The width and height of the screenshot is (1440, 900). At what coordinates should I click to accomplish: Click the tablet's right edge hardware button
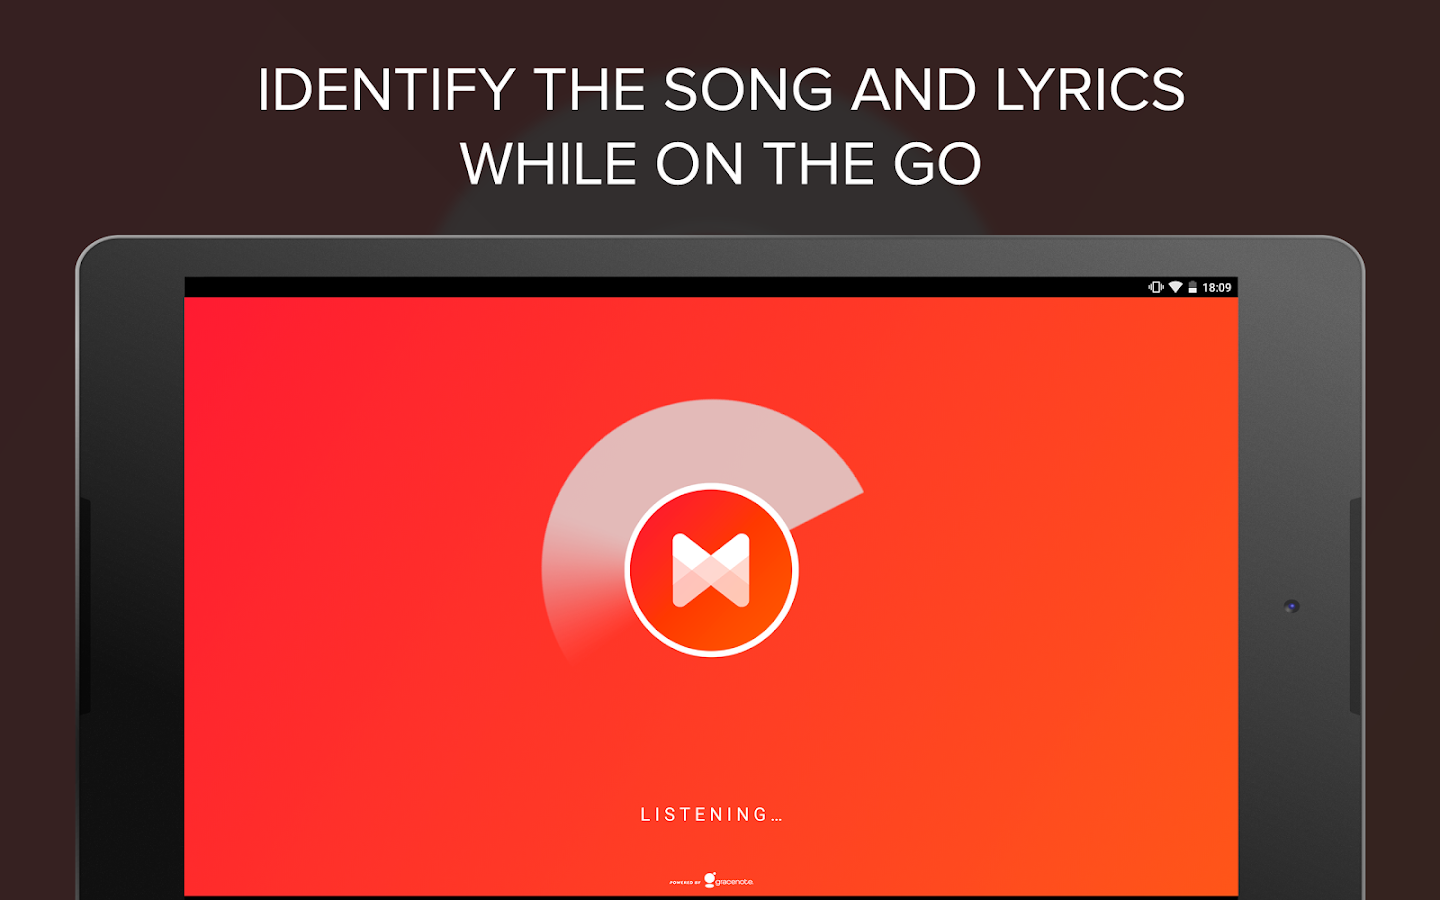coord(1356,605)
